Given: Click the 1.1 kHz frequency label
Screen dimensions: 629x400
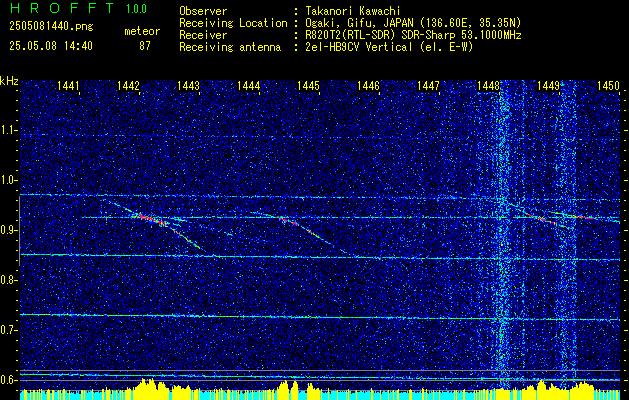Looking at the screenshot, I should 9,130.
